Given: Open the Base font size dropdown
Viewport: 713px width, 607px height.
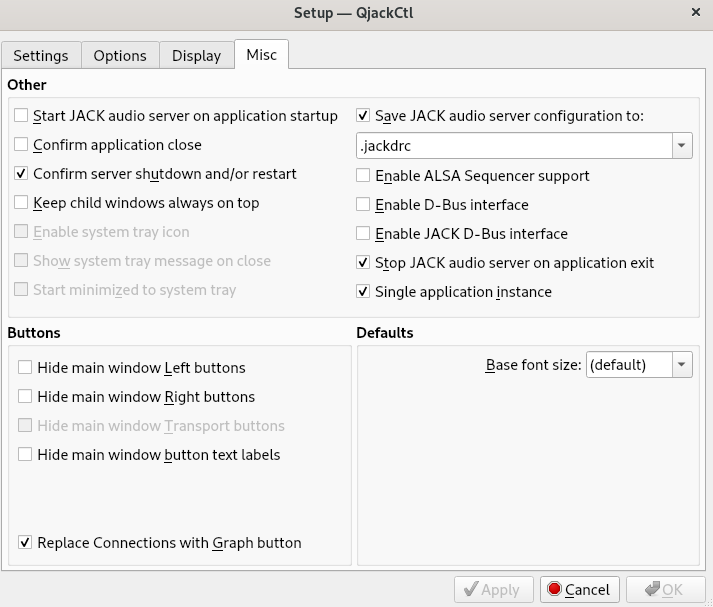Looking at the screenshot, I should [x=639, y=365].
